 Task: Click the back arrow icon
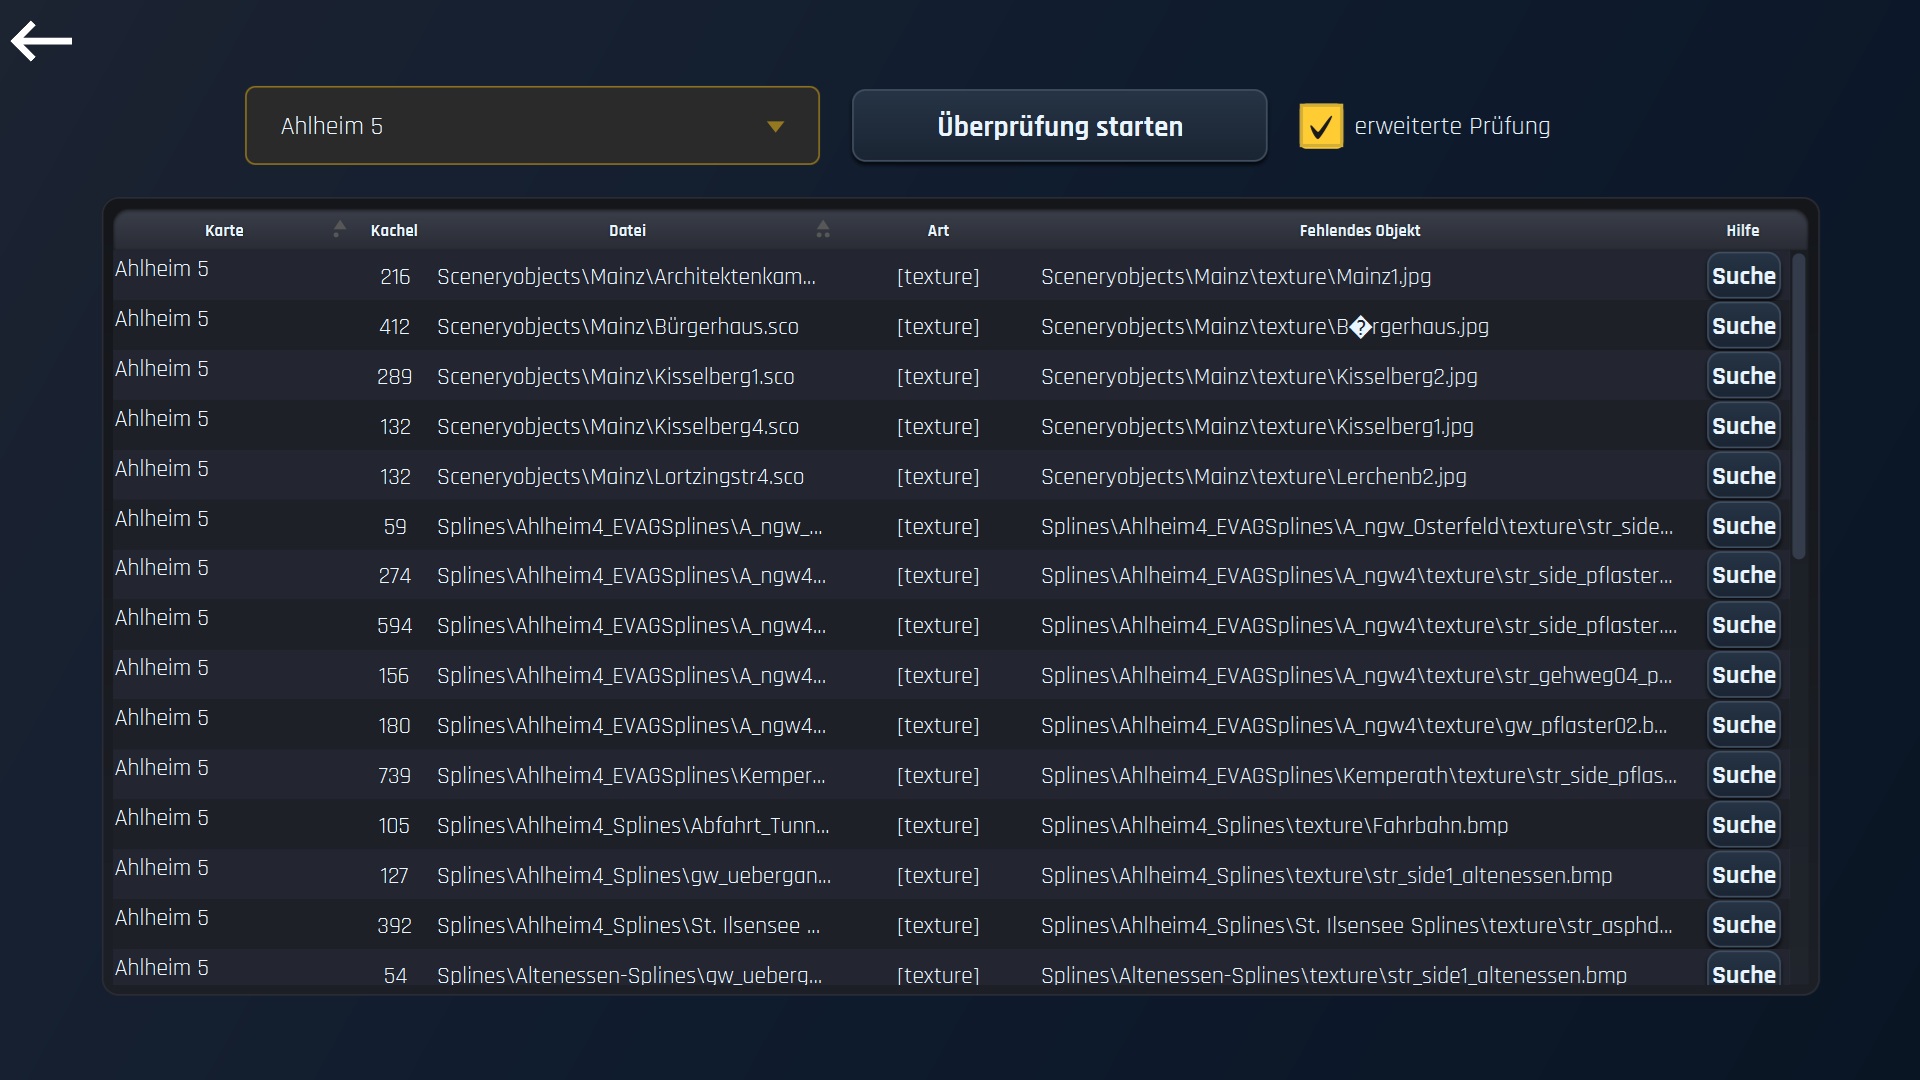41,41
